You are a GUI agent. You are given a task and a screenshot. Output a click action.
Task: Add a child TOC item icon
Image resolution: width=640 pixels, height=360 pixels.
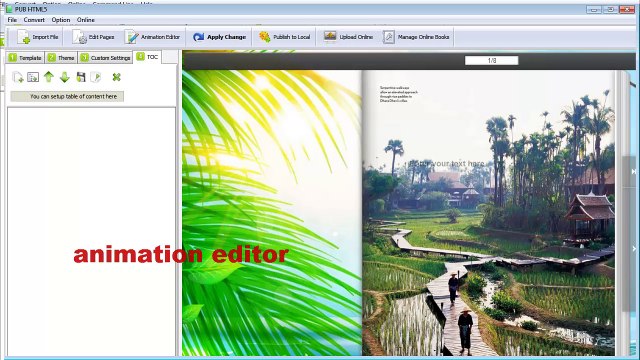(33, 77)
